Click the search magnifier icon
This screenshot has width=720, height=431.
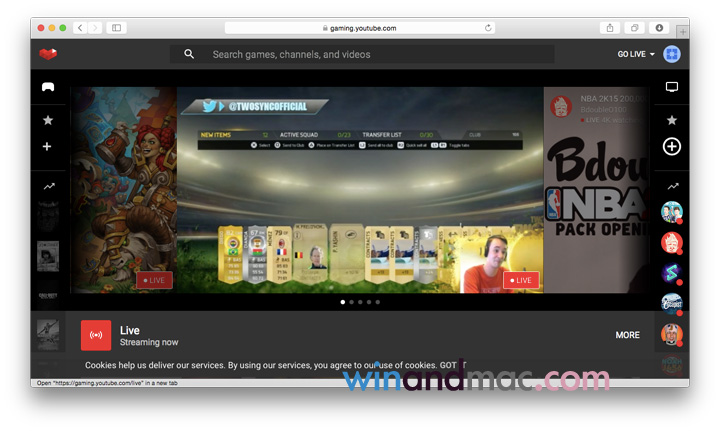pyautogui.click(x=189, y=54)
